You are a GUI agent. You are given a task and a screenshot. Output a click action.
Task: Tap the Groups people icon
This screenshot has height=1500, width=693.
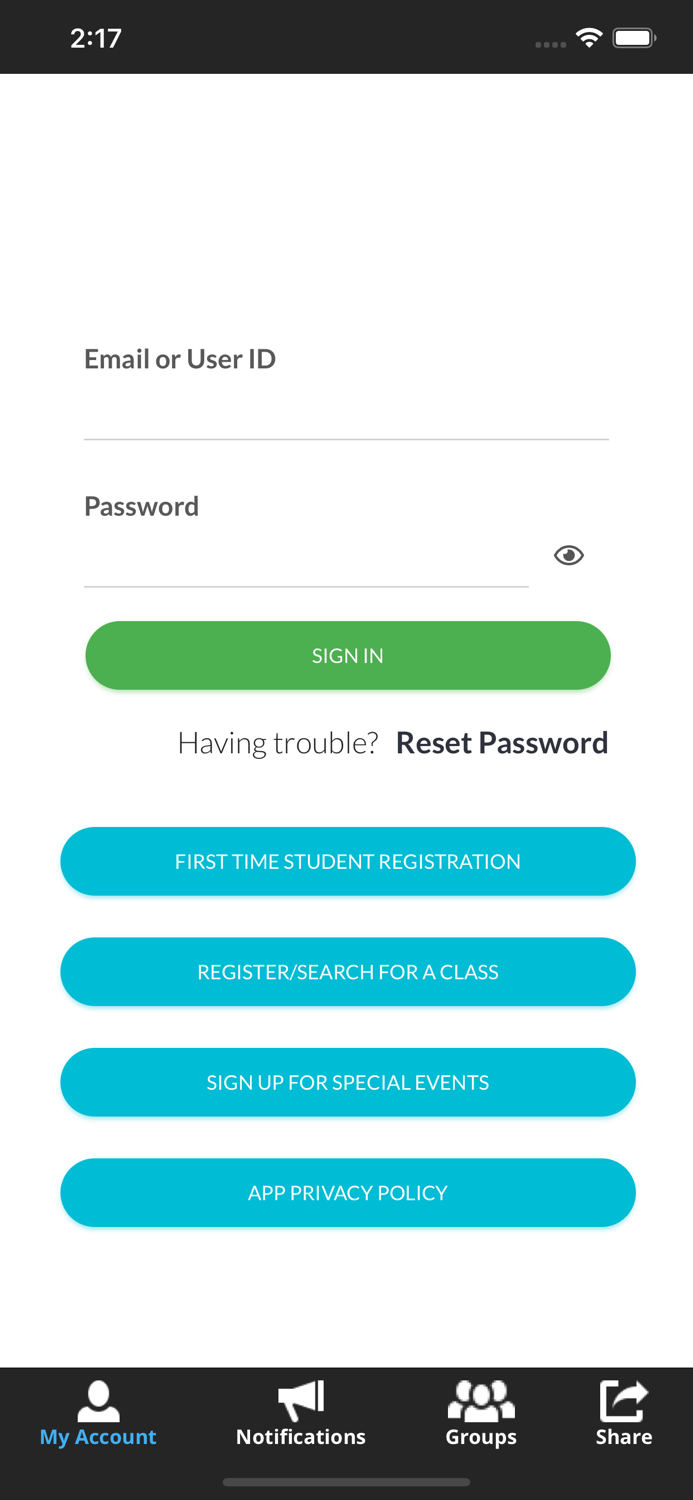coord(481,1400)
